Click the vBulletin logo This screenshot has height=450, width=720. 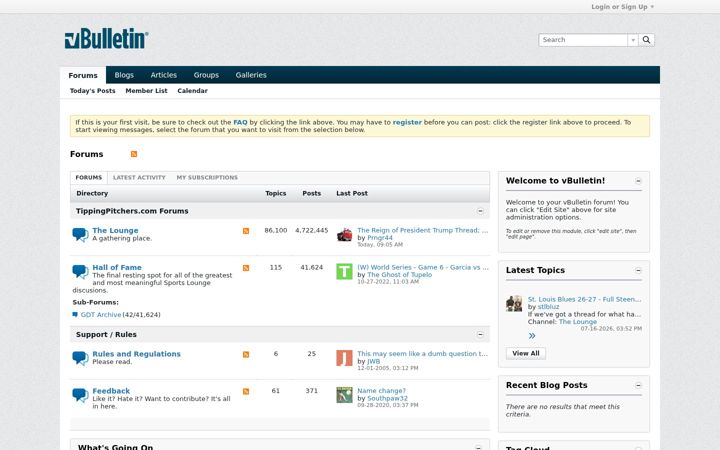point(106,39)
